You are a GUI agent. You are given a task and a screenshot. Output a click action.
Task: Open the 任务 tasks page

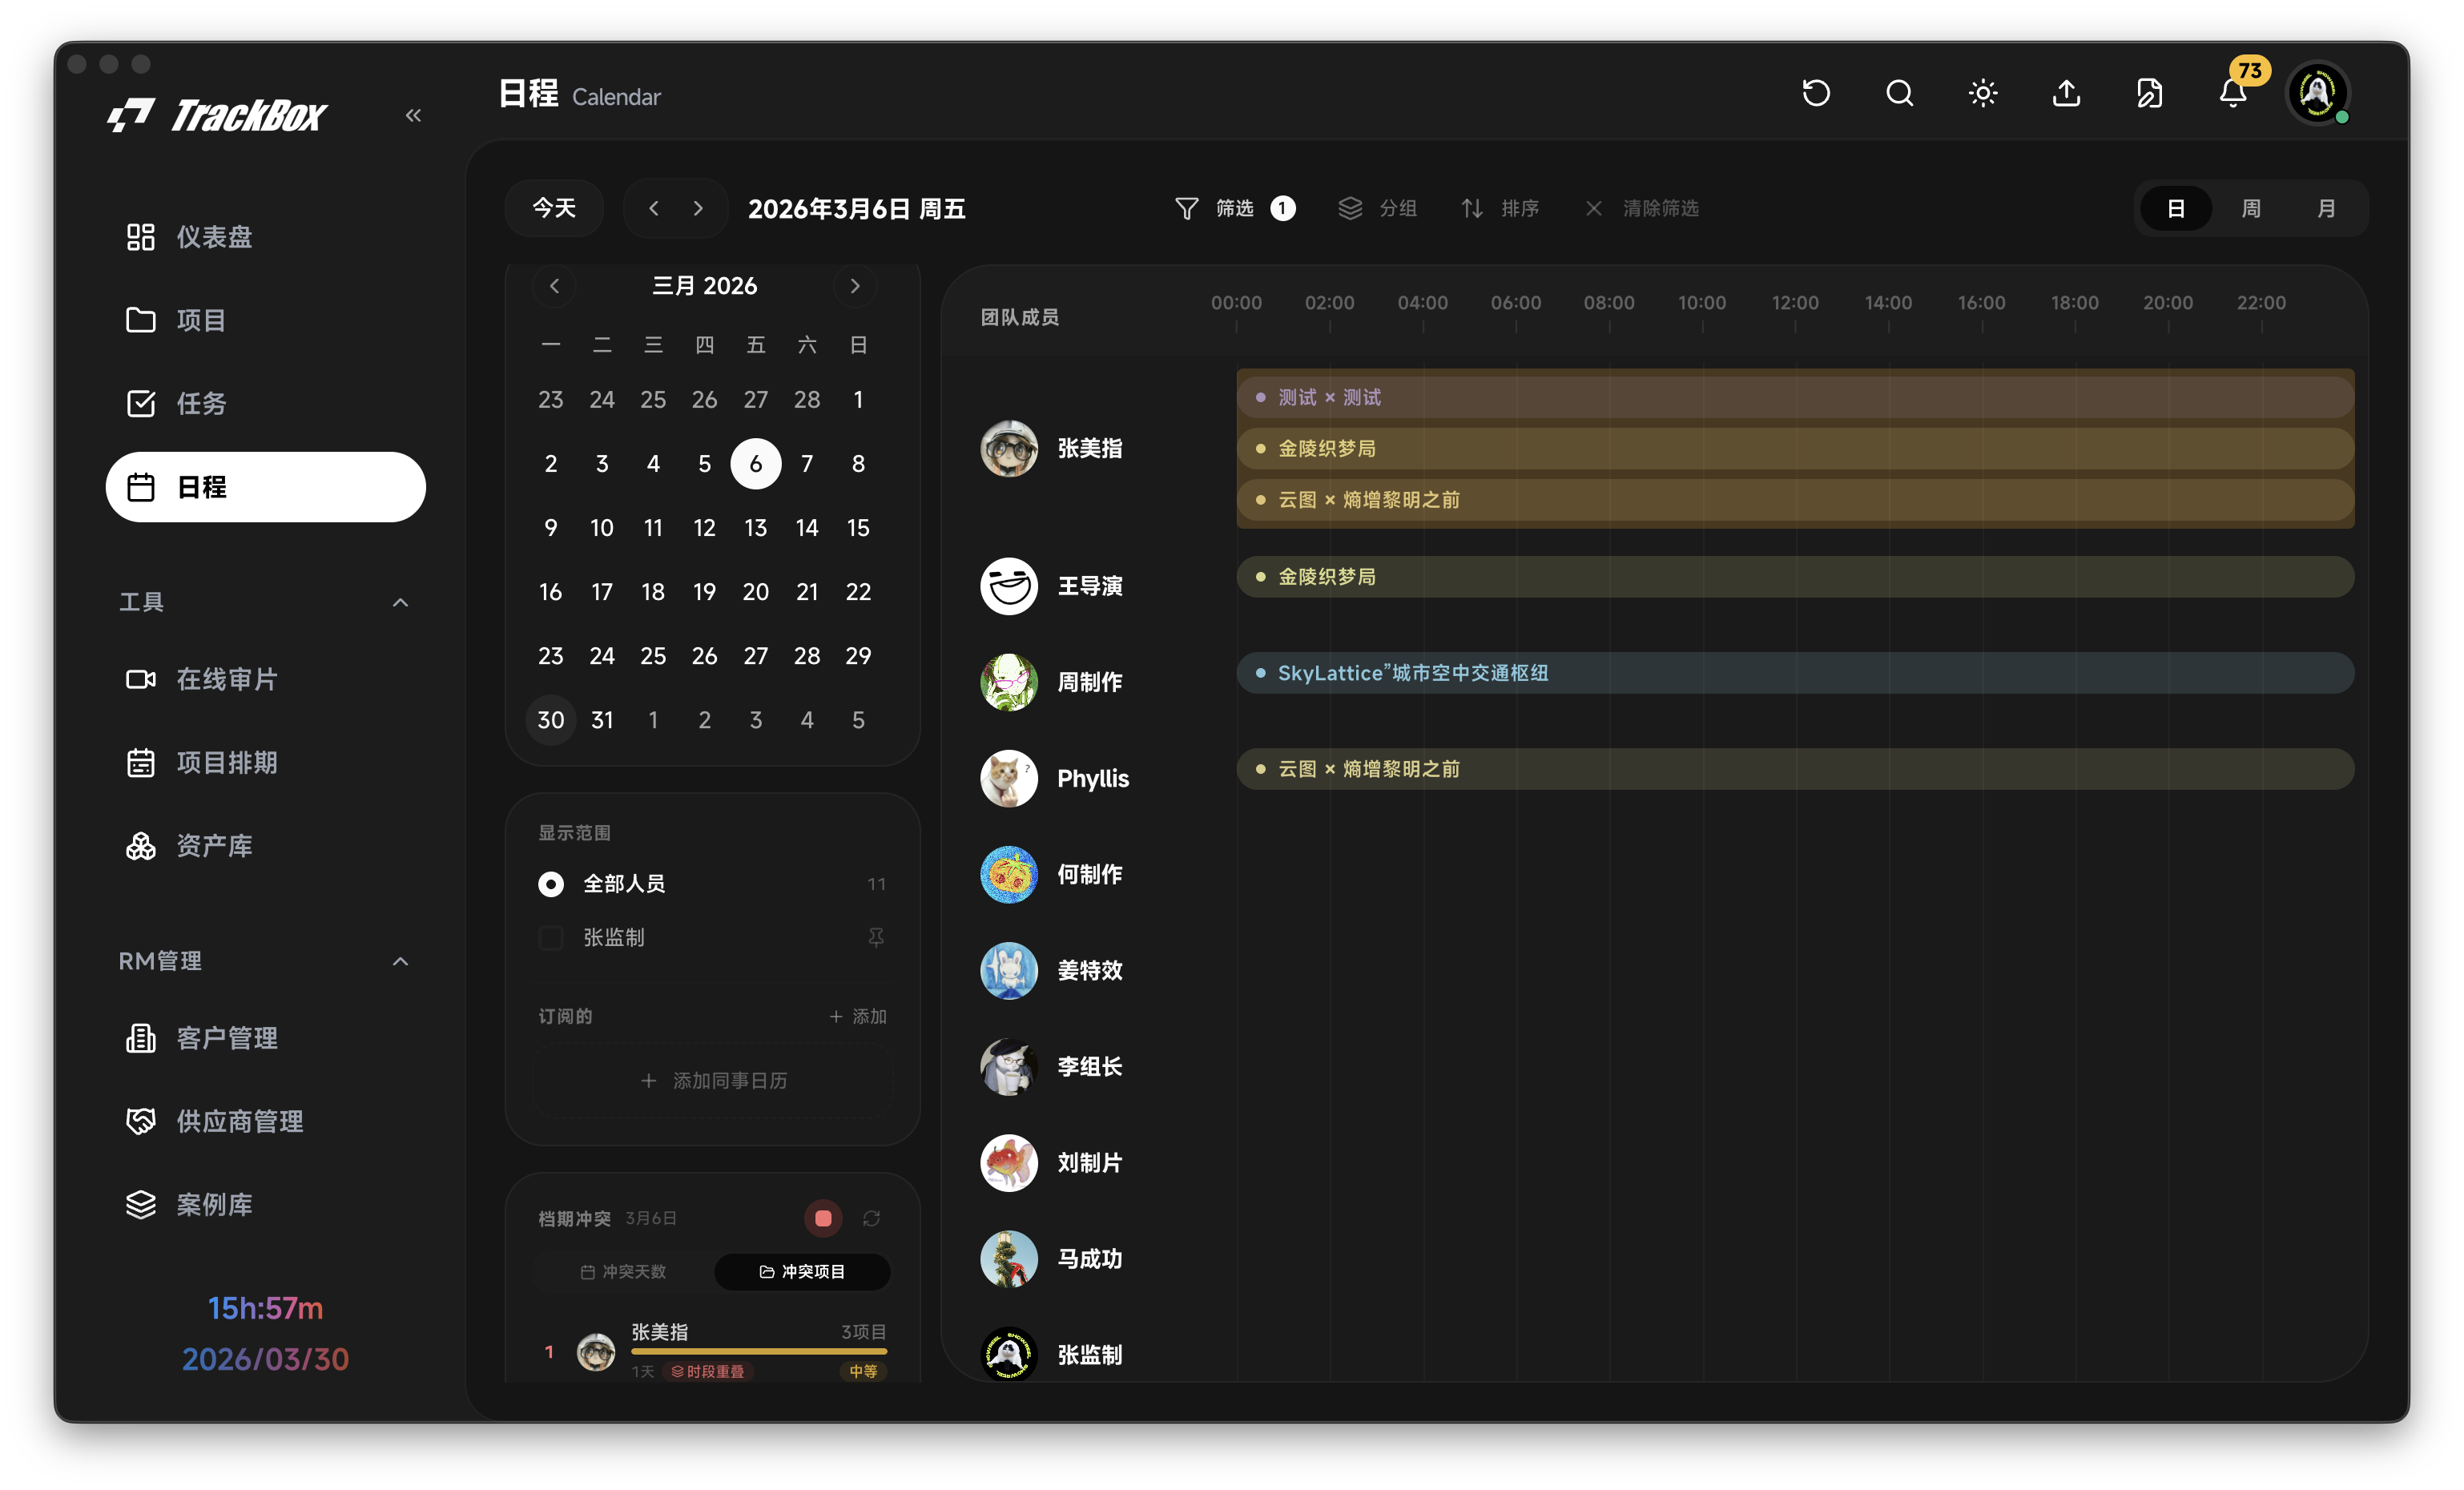tap(265, 403)
